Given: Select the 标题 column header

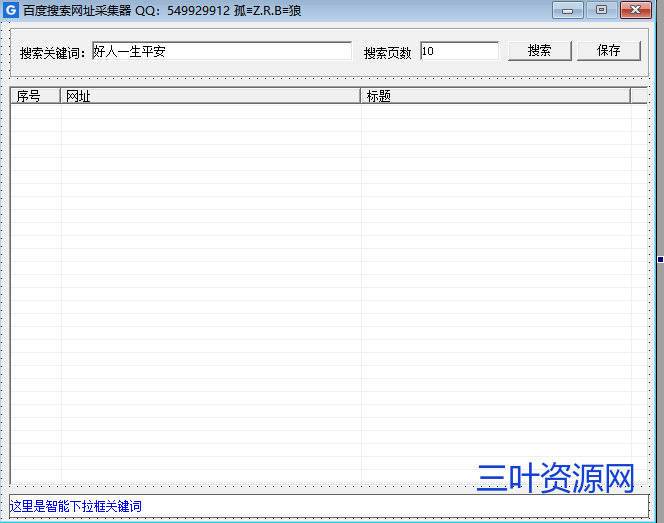Looking at the screenshot, I should (x=495, y=96).
